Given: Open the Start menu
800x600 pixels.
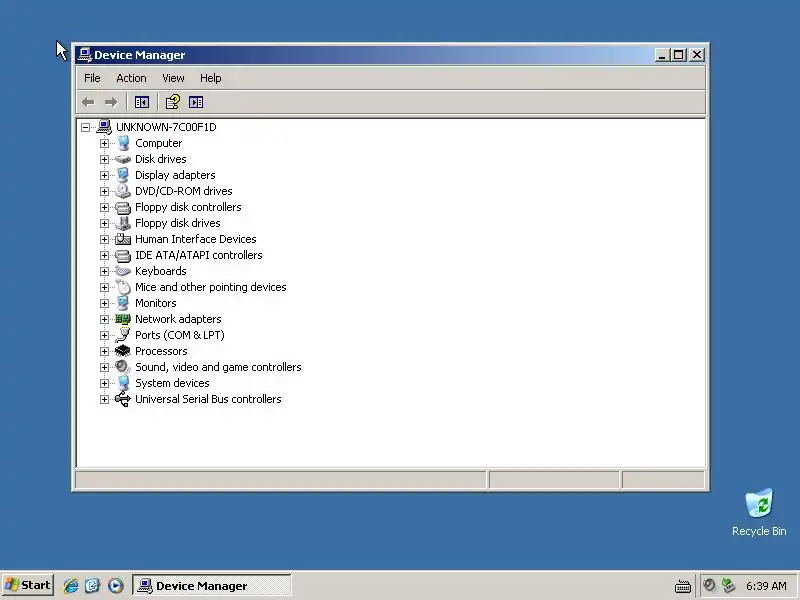Looking at the screenshot, I should (x=28, y=585).
